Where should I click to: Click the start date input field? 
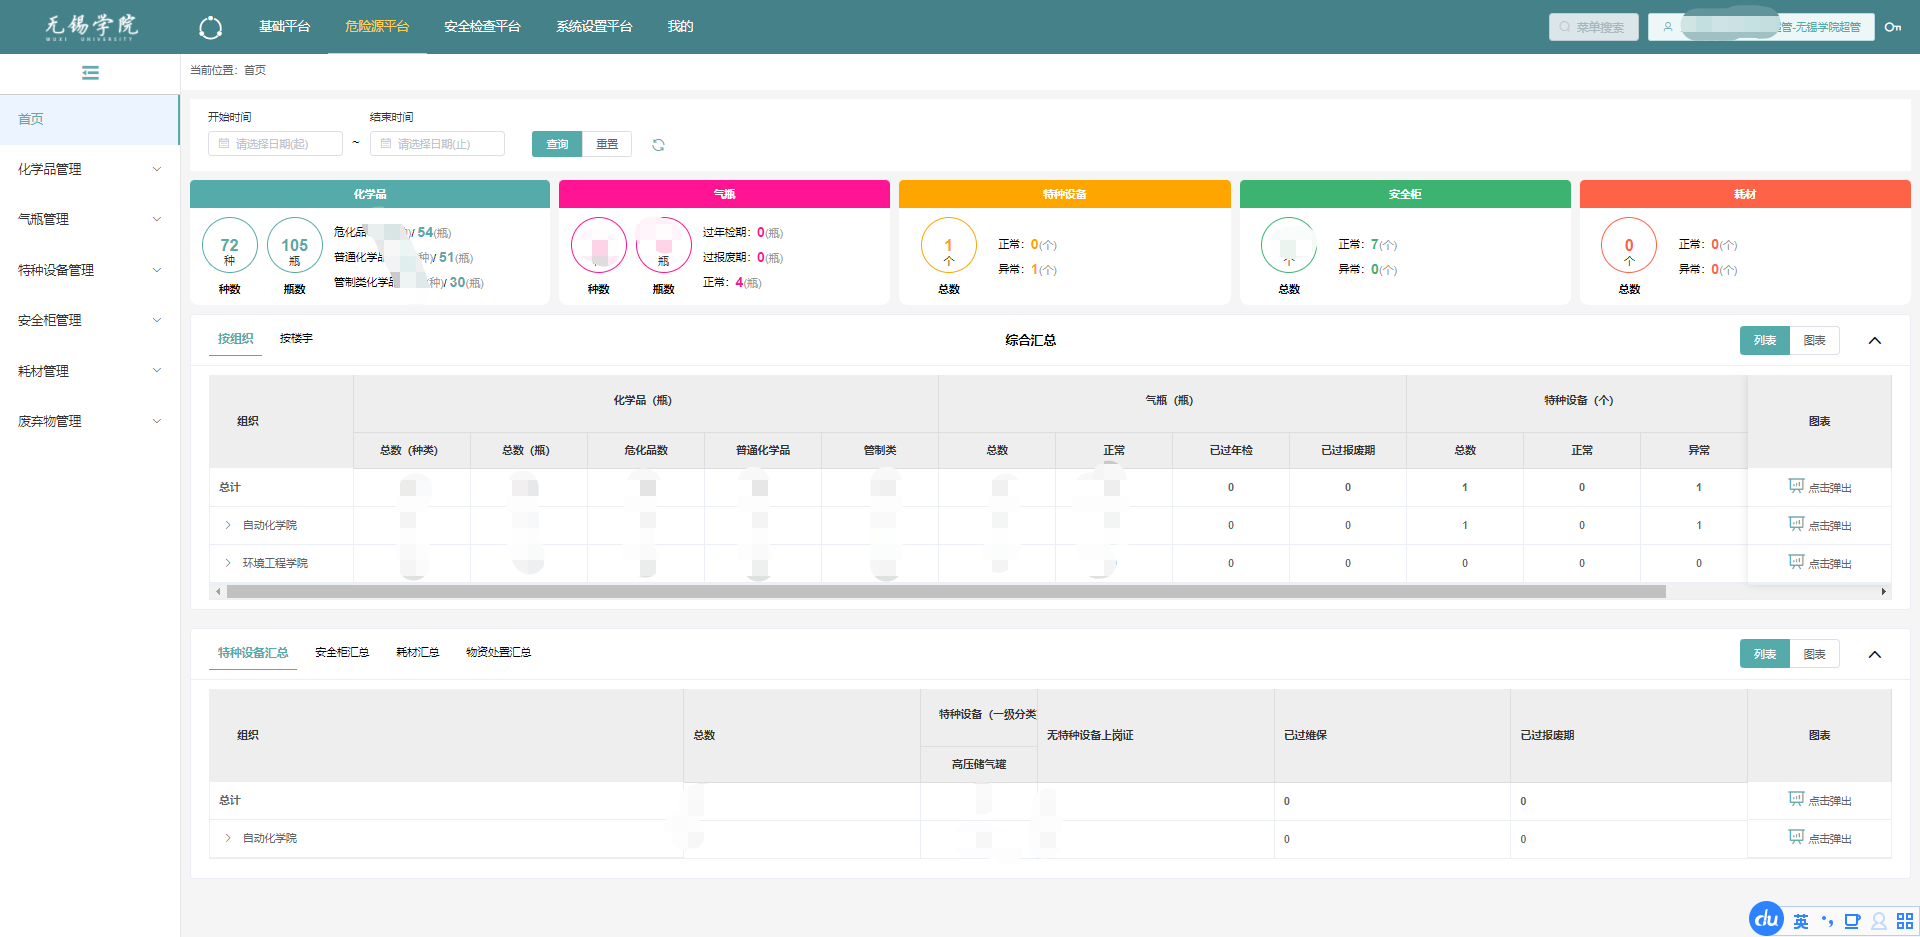276,145
